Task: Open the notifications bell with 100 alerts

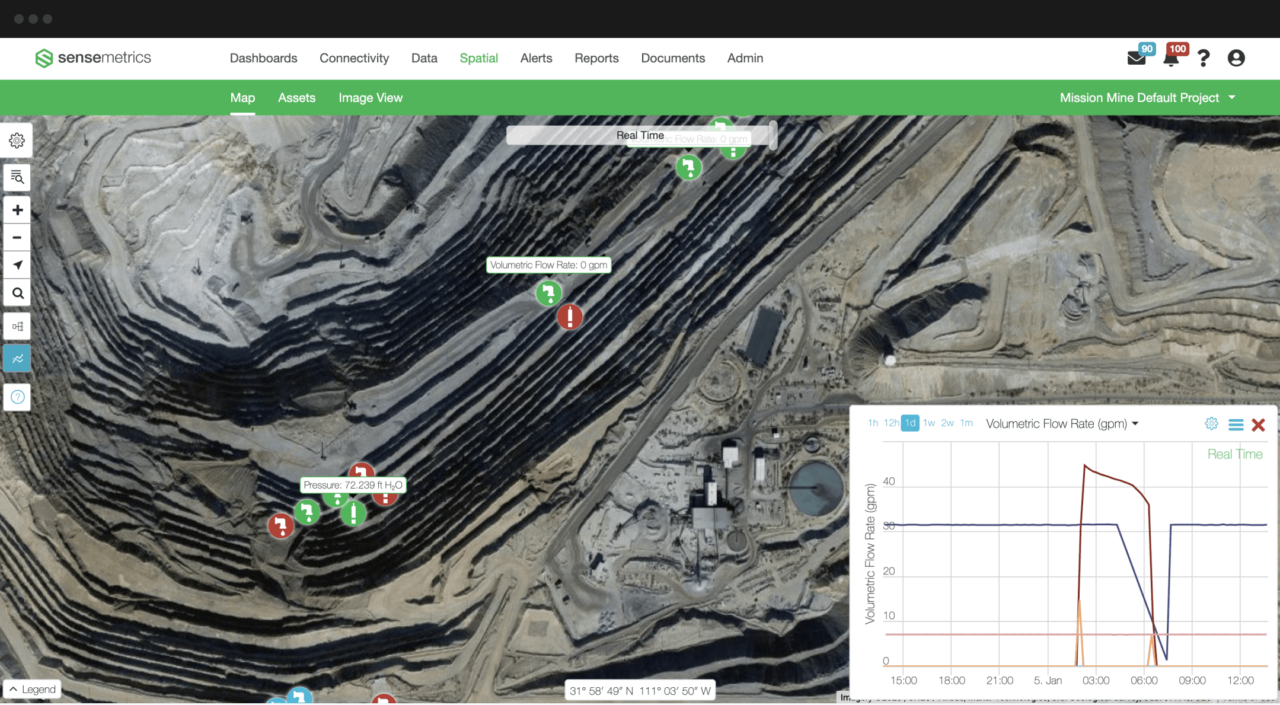Action: [1170, 58]
